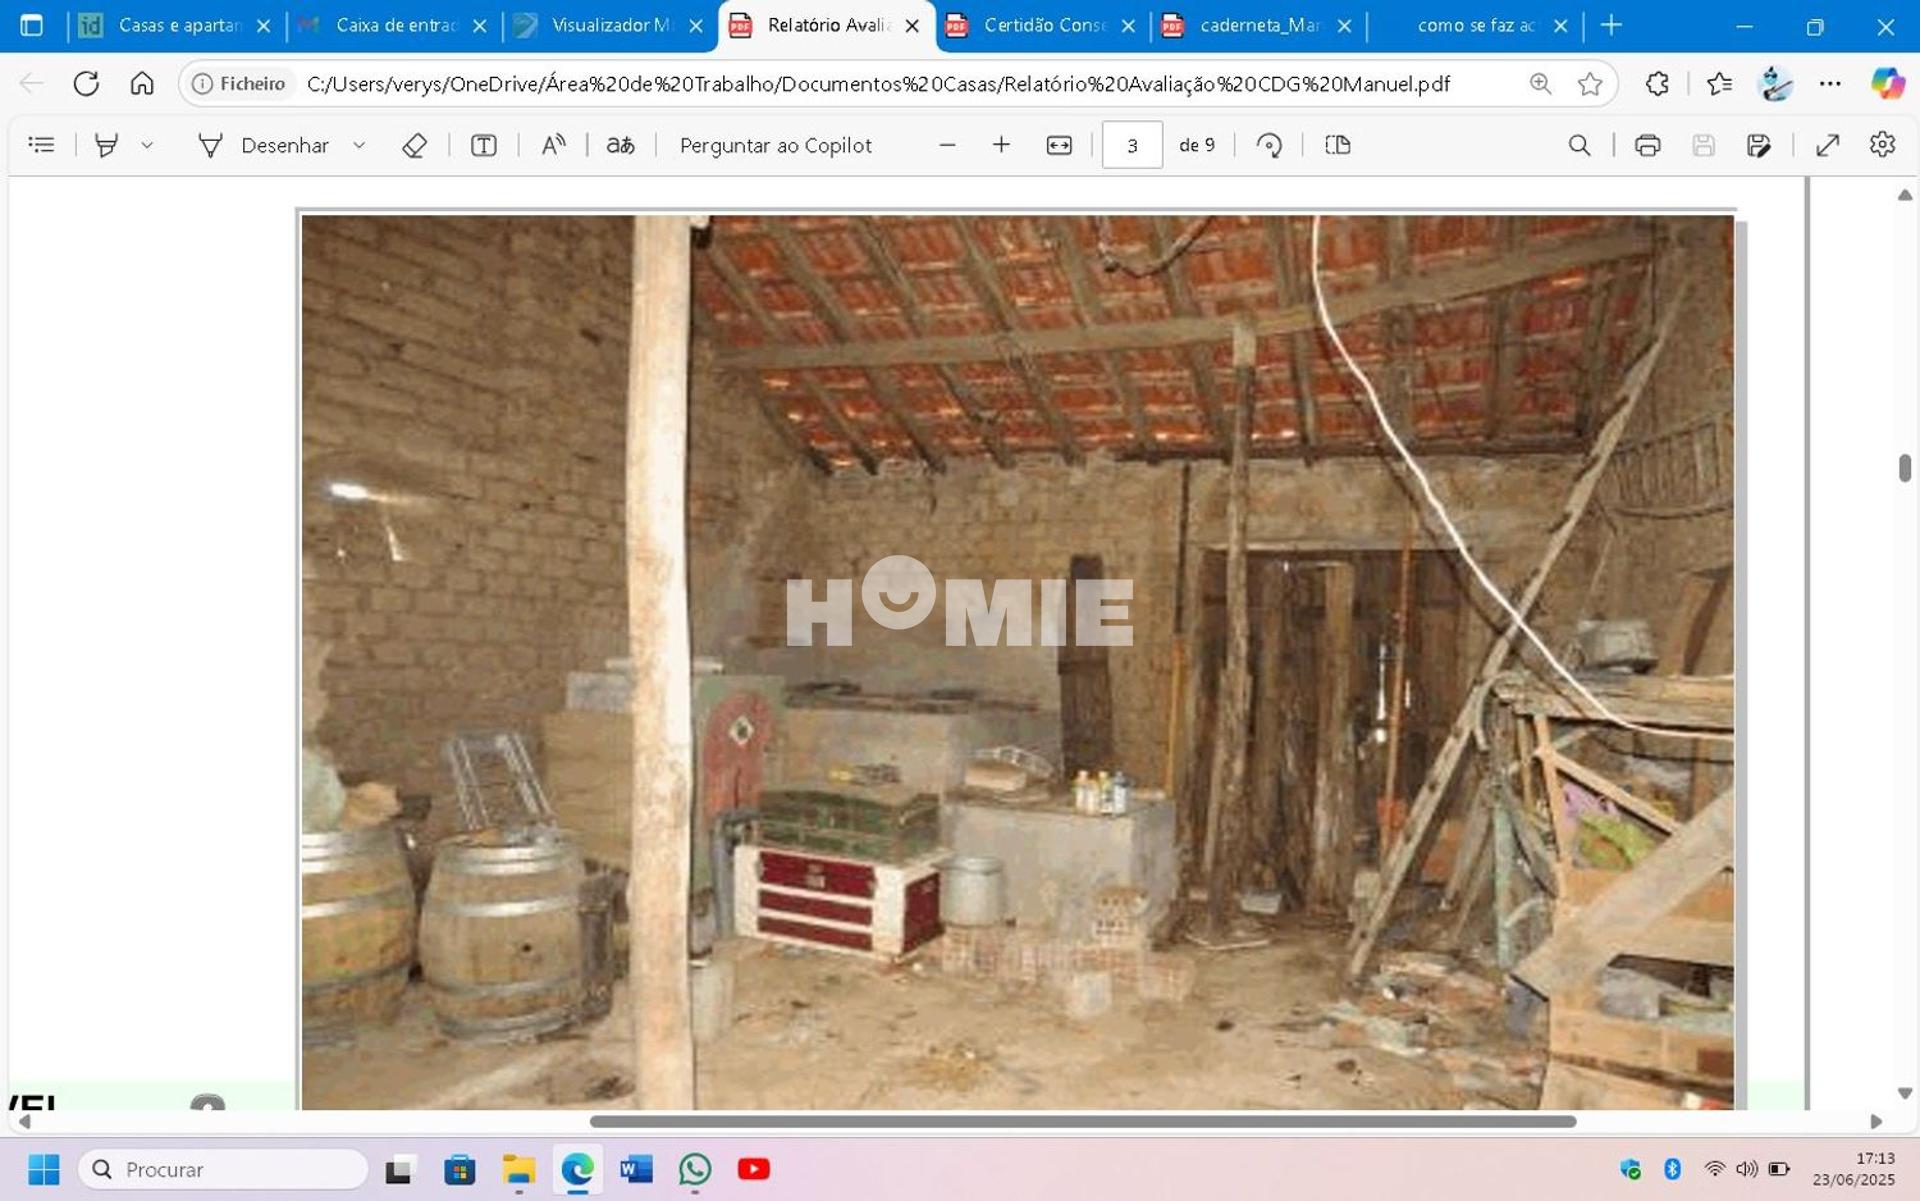Click the vertical scrollbar thumb
Viewport: 1920px width, 1201px height.
point(1904,468)
